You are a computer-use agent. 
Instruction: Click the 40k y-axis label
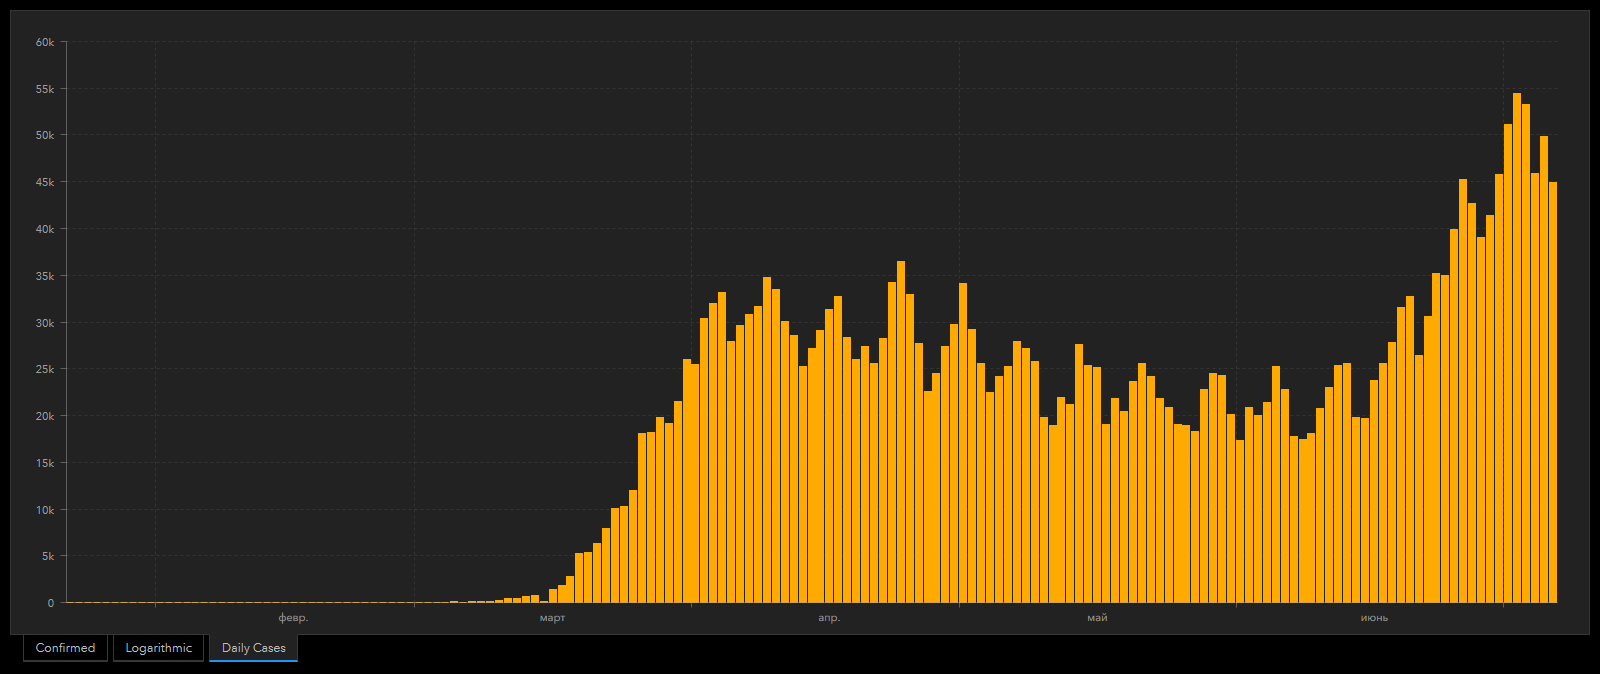click(45, 229)
